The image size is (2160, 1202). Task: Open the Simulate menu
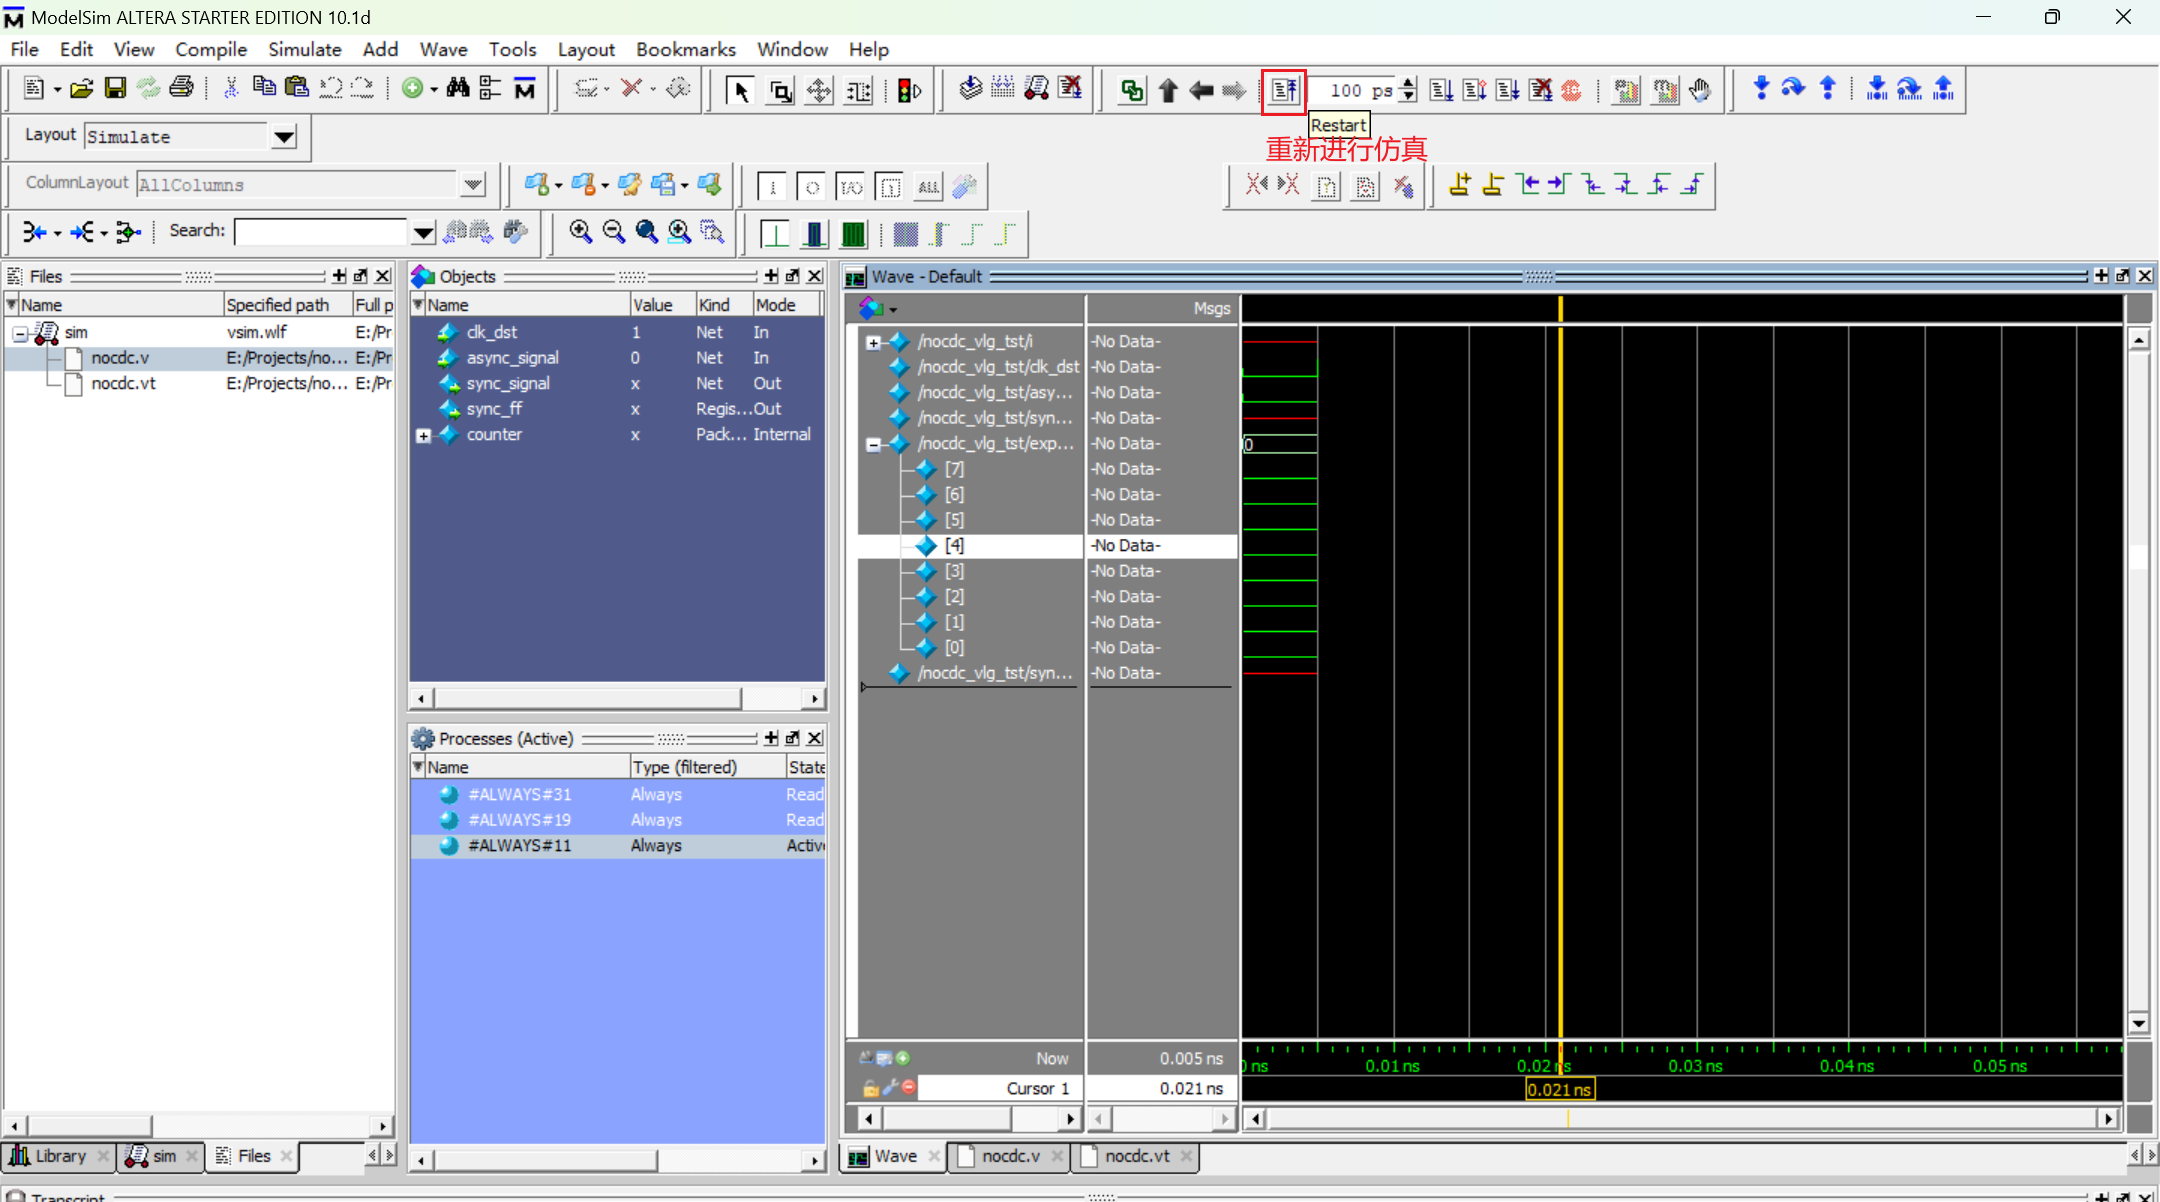click(x=304, y=49)
